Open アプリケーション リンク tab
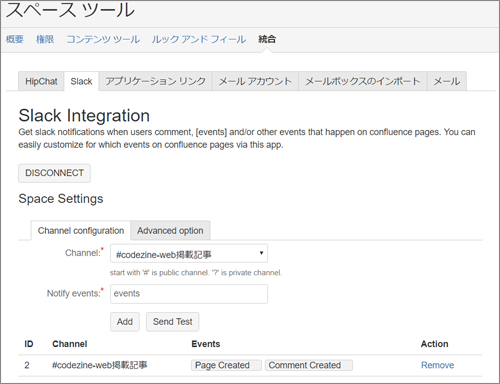The width and height of the screenshot is (500, 384). pyautogui.click(x=156, y=81)
